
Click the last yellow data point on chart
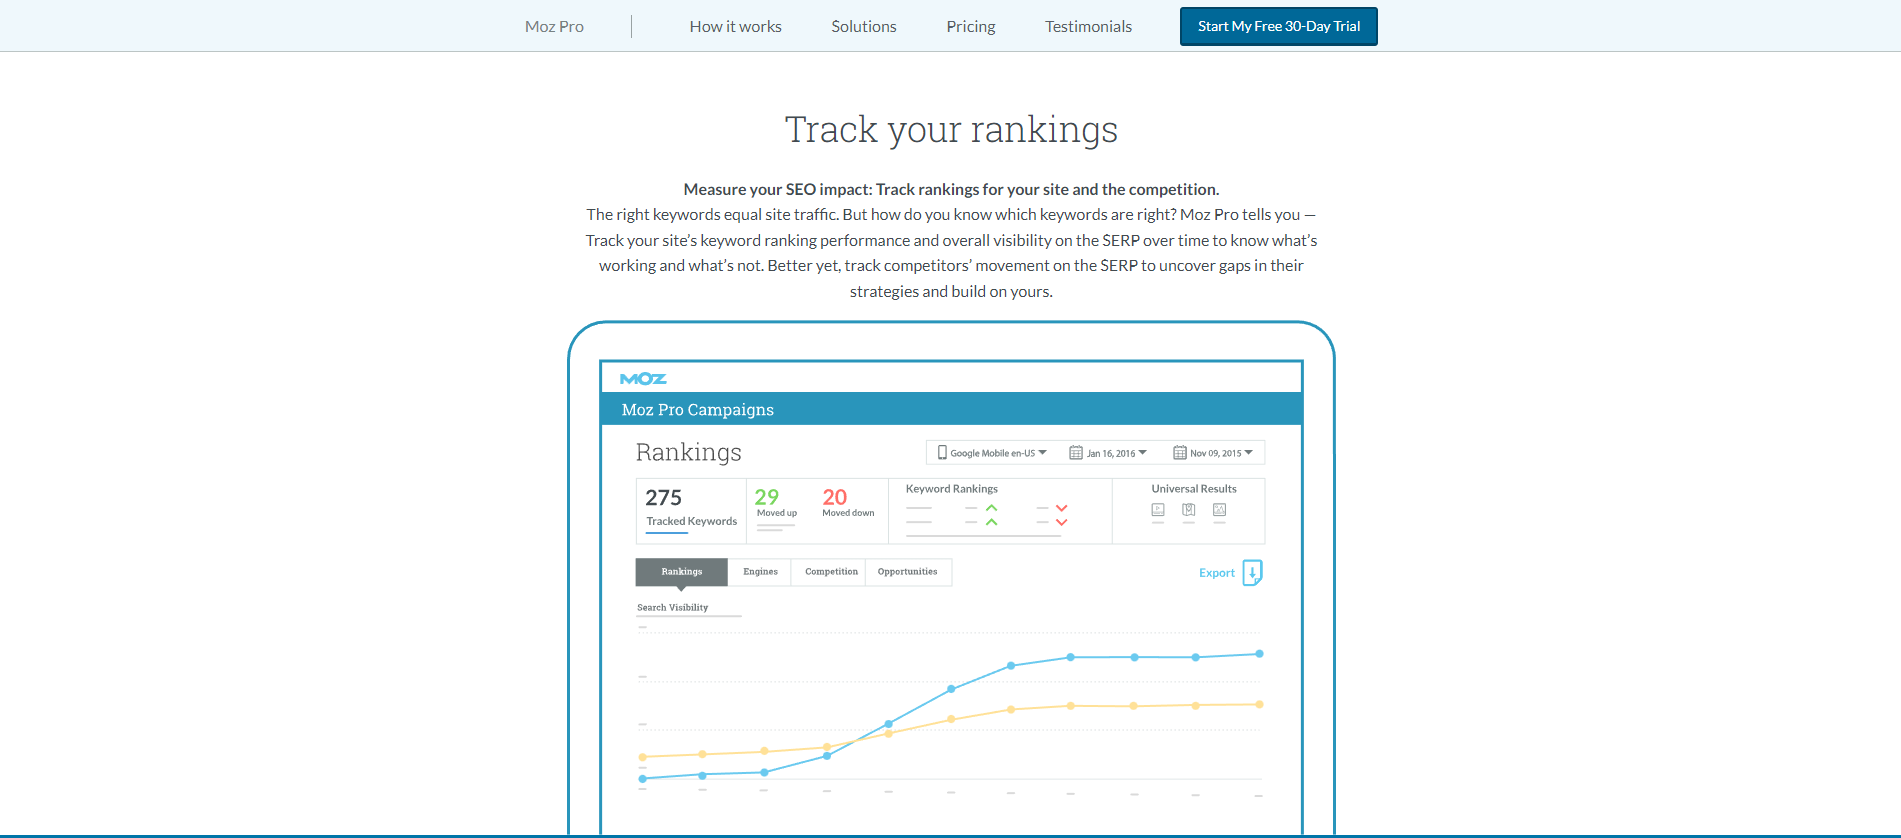coord(1259,705)
